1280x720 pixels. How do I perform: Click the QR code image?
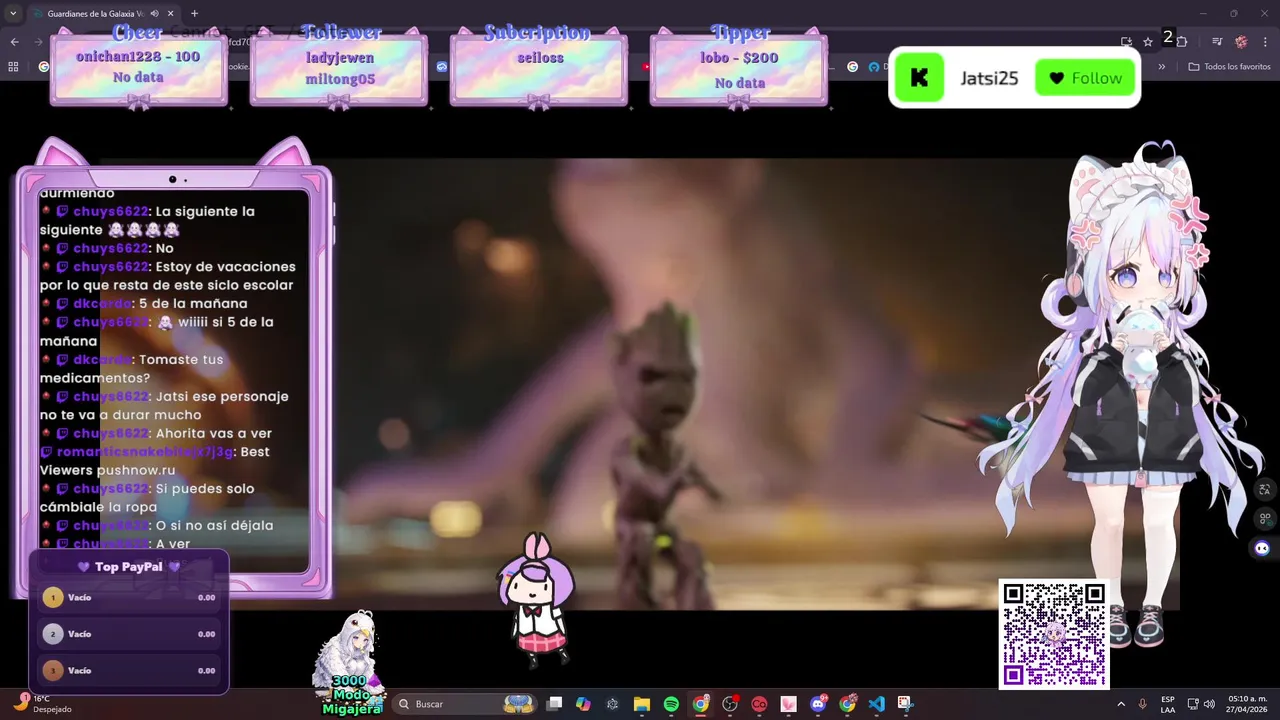(1054, 634)
